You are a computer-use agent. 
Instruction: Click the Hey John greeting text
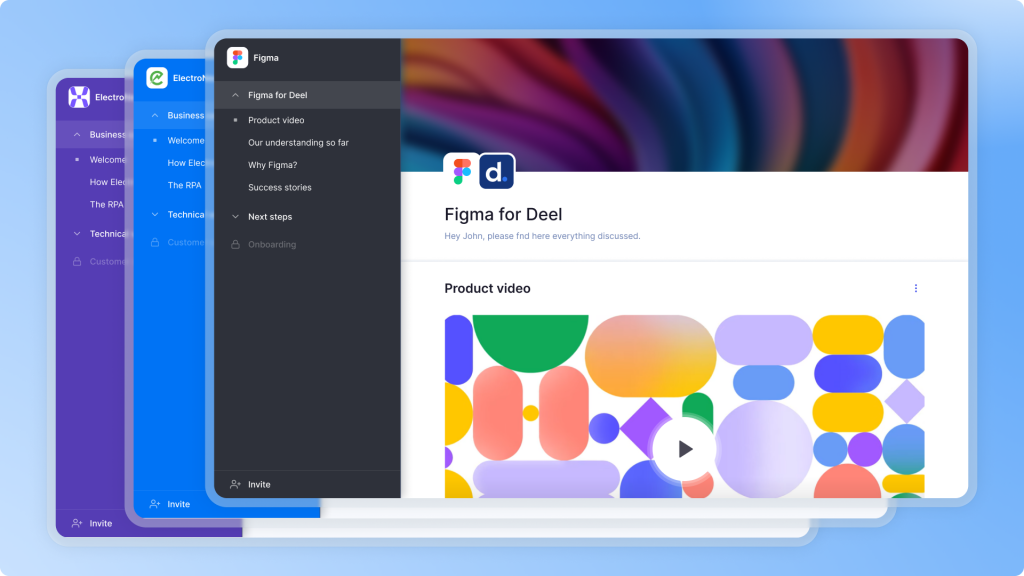click(542, 236)
